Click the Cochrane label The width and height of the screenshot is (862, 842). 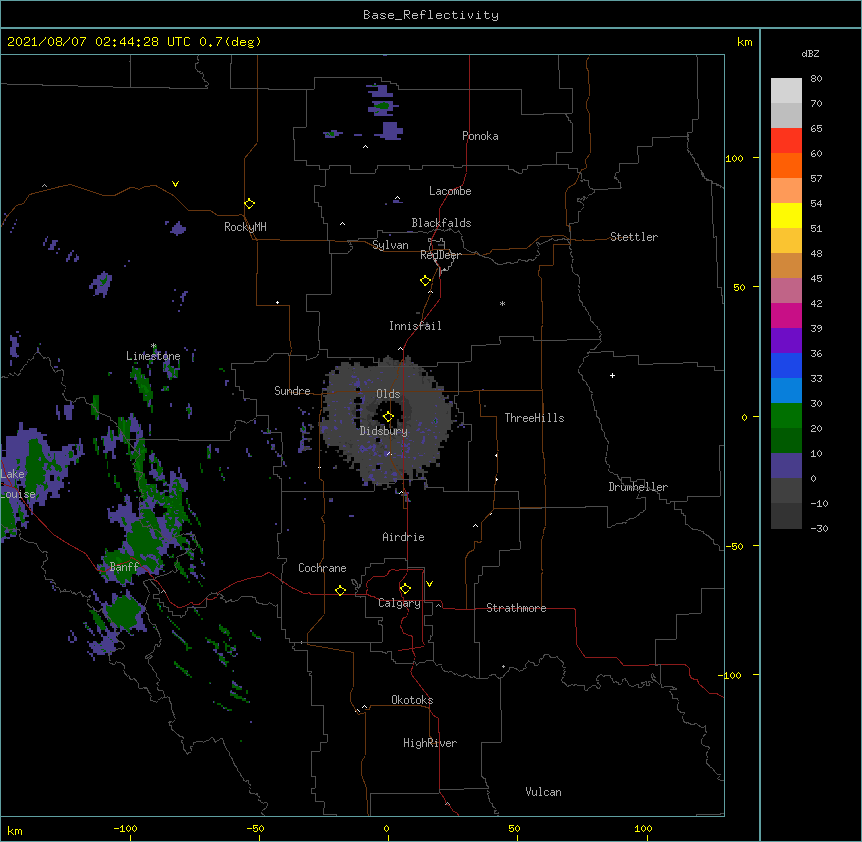point(322,568)
